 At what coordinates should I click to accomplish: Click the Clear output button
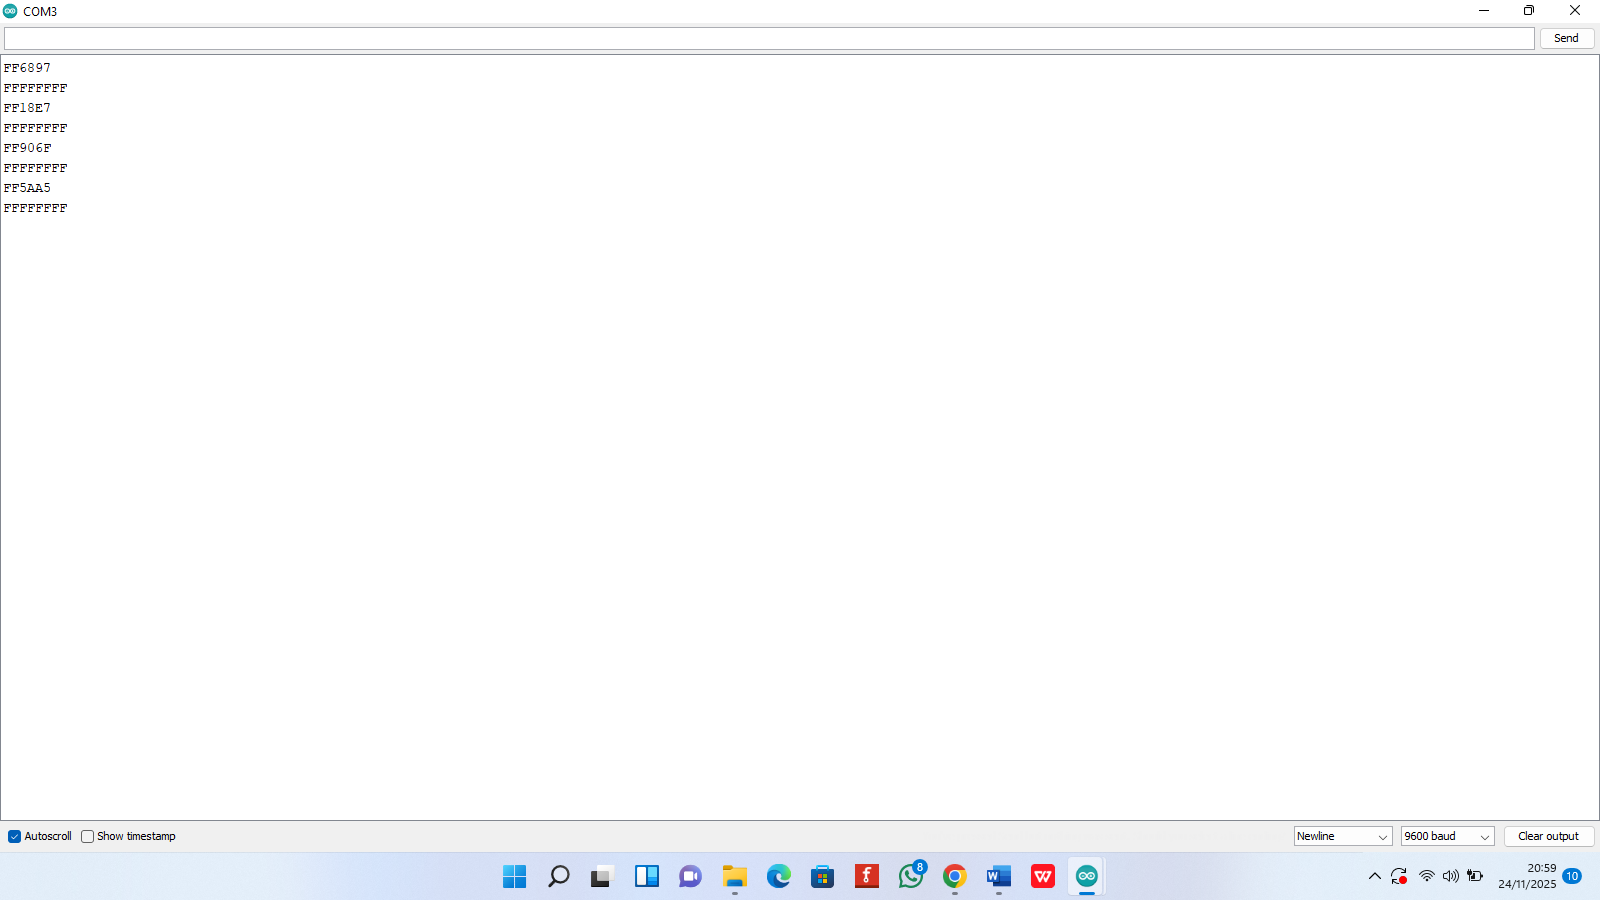click(x=1548, y=836)
